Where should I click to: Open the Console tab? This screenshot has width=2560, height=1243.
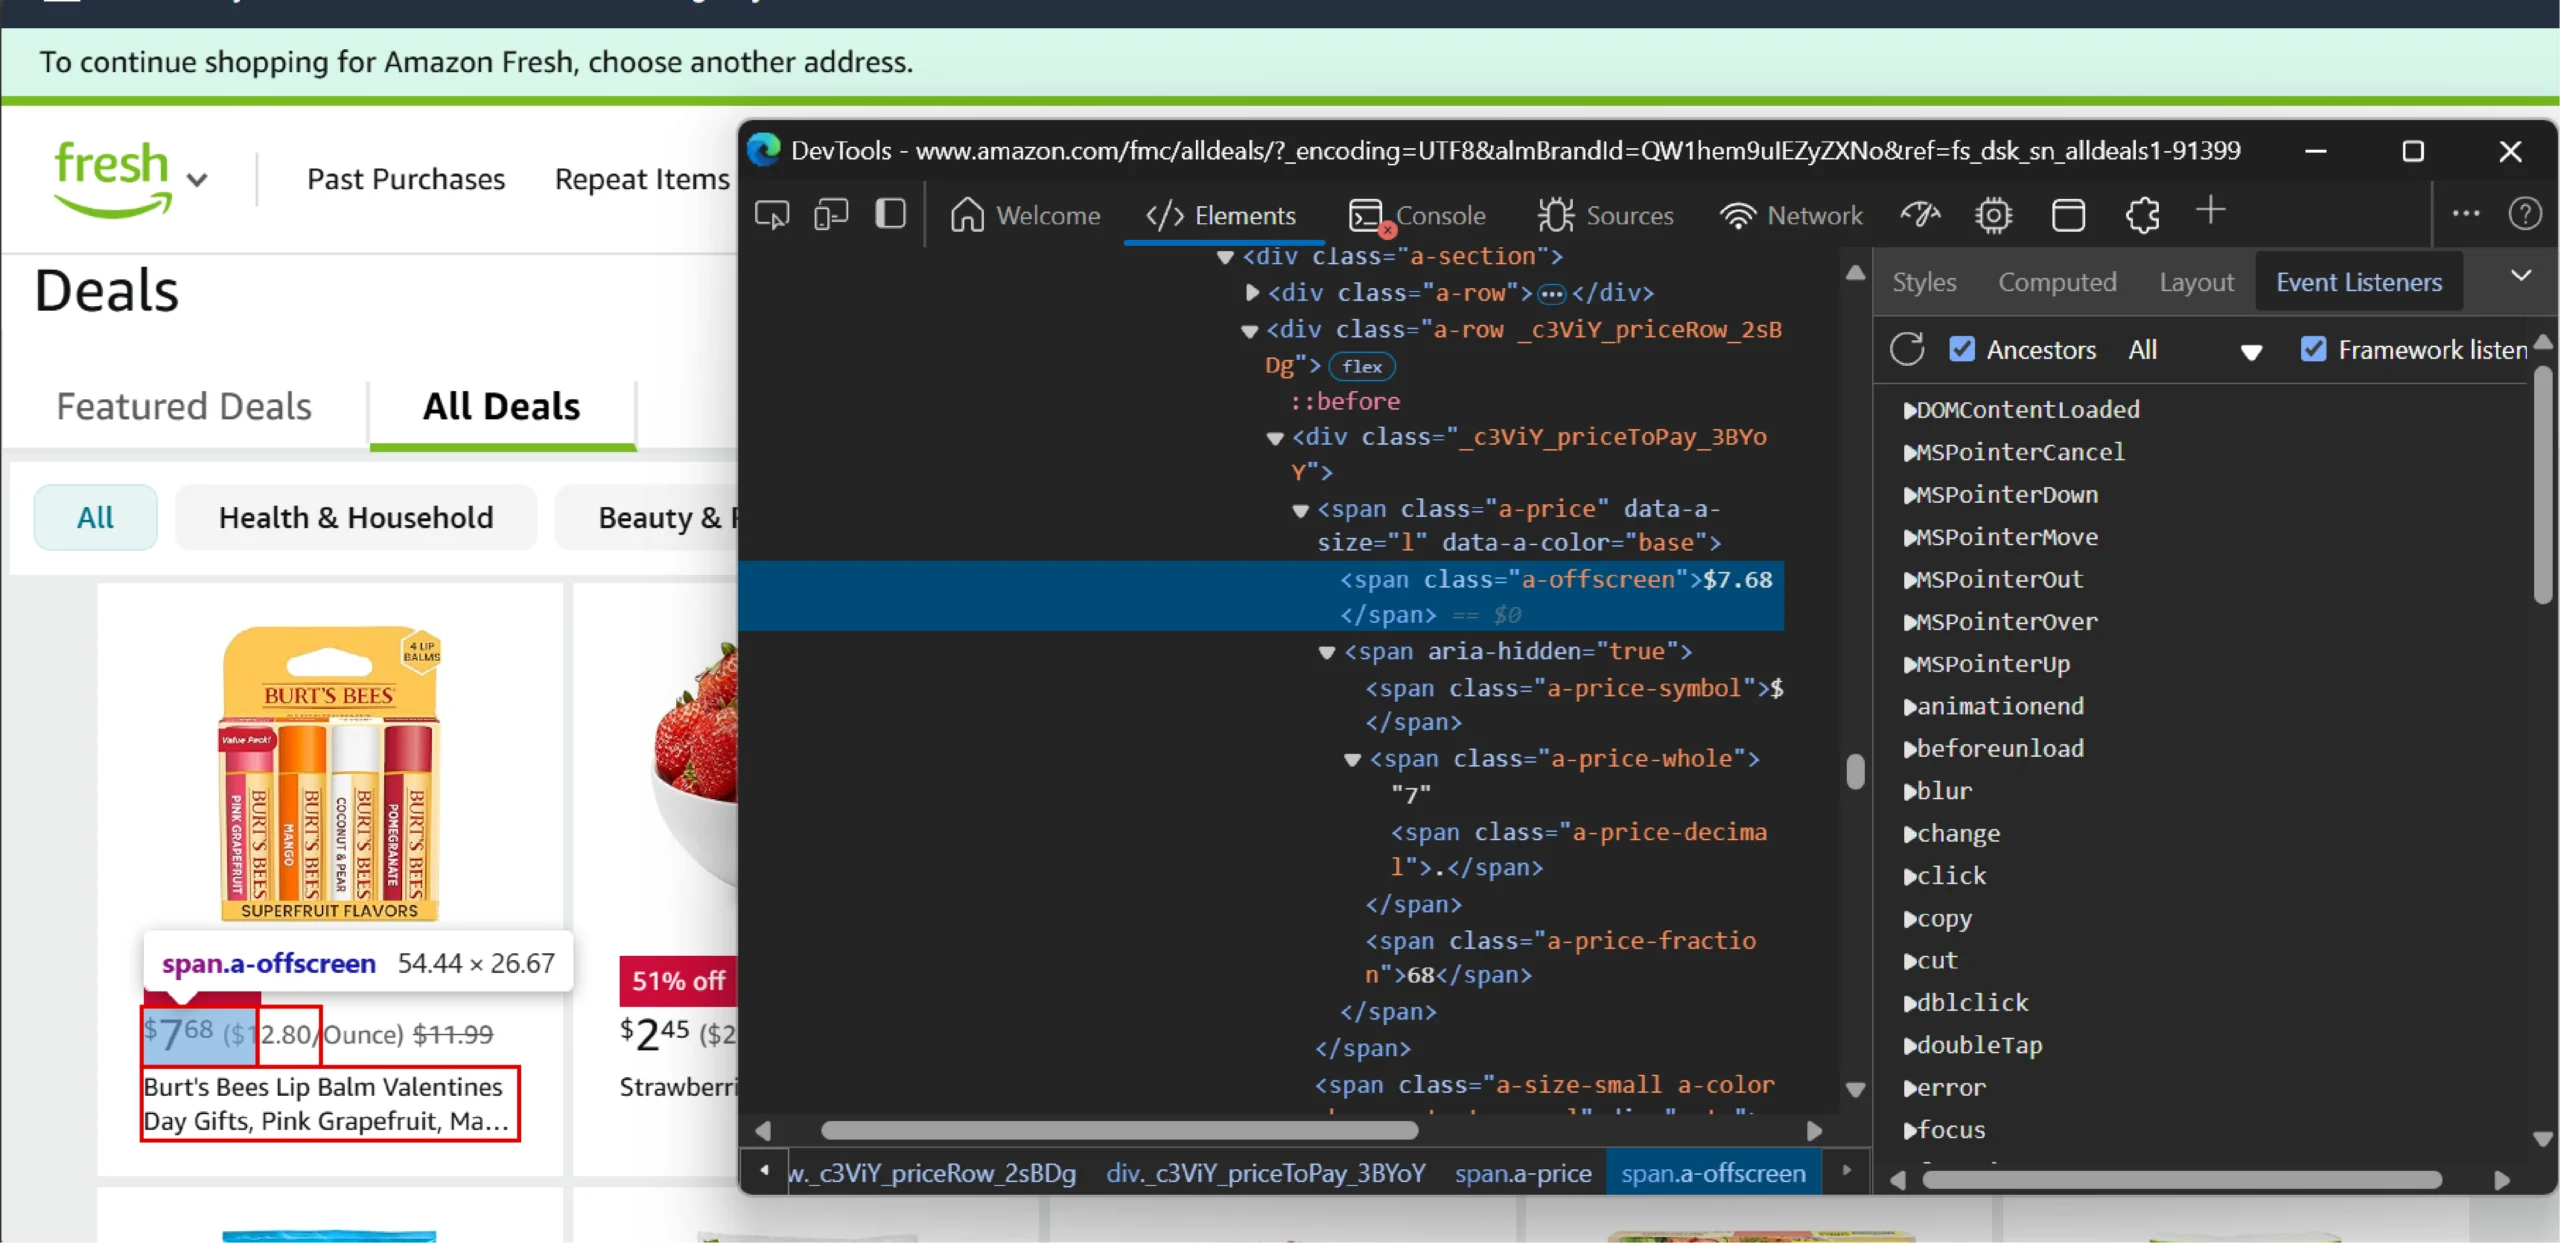[1417, 215]
